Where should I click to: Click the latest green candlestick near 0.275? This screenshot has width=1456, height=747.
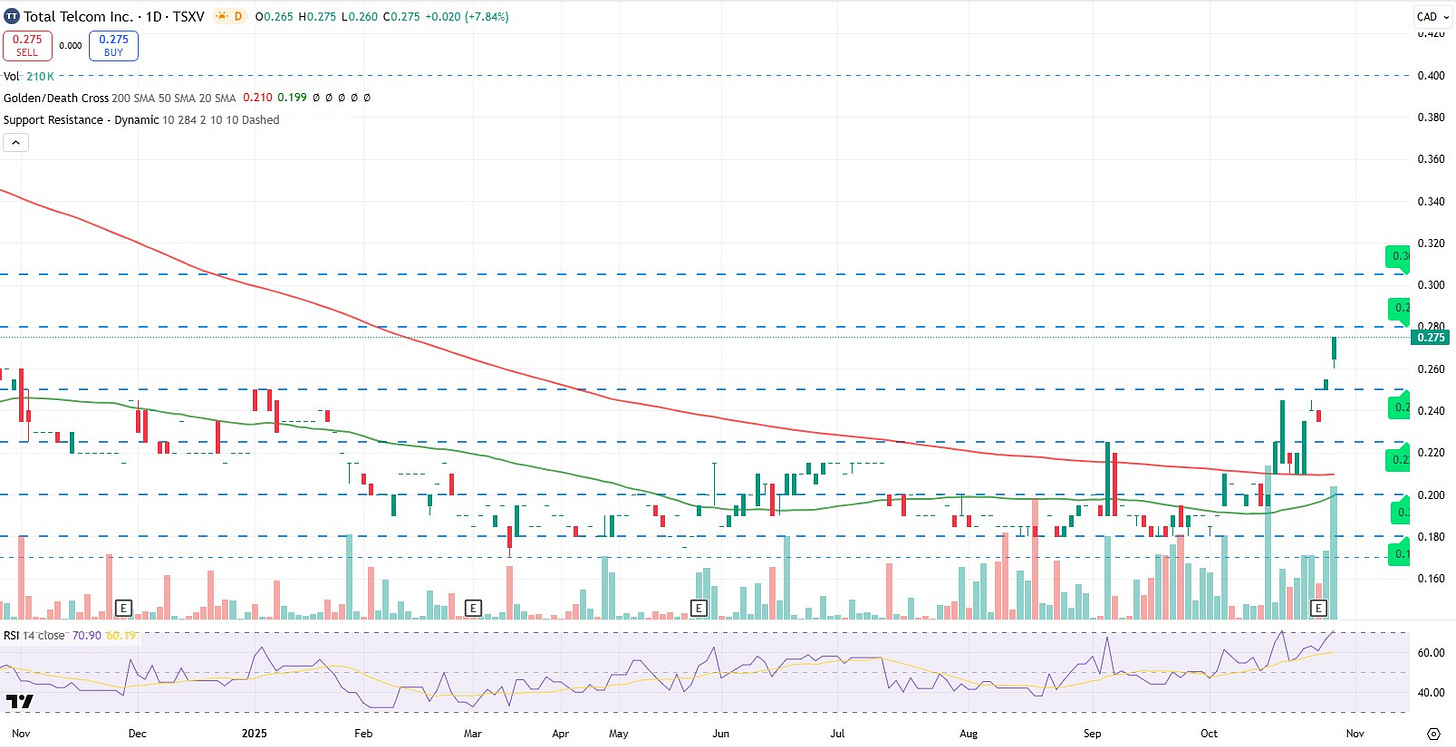1334,350
